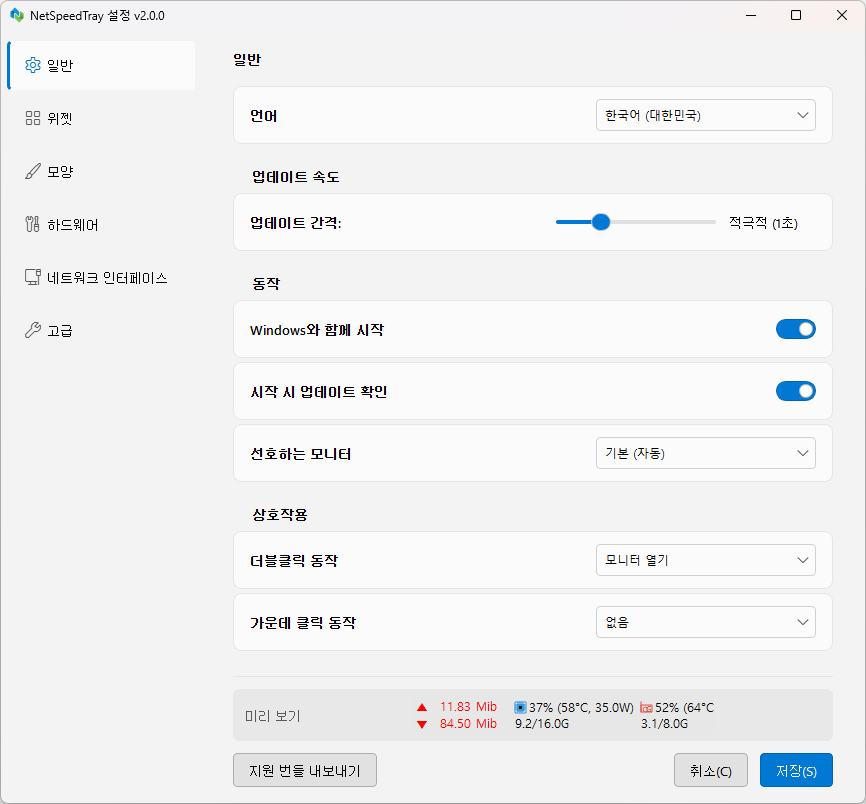The width and height of the screenshot is (866, 804).
Task: Toggle Windows와 함께 시작 switch
Action: point(795,329)
